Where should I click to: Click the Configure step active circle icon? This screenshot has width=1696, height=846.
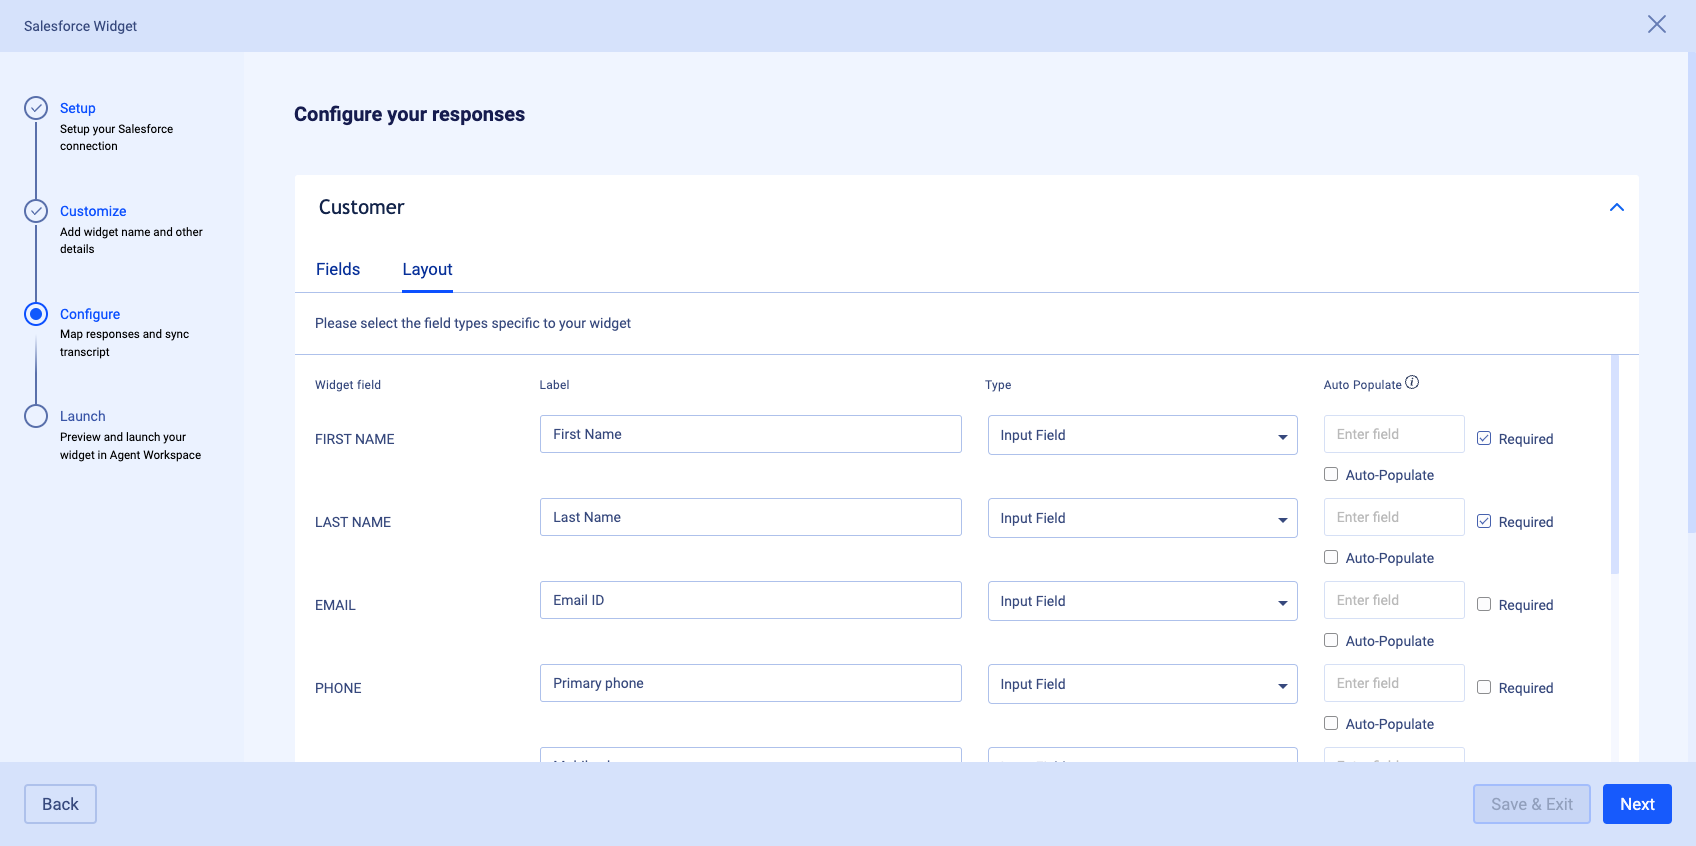pos(36,314)
